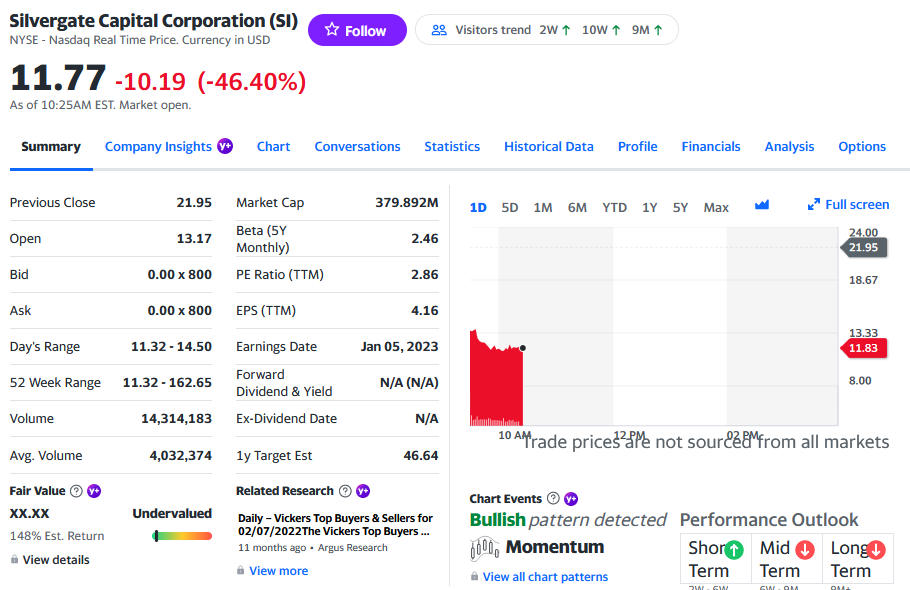Viewport: 910px width, 590px height.
Task: Open the Vickers Top Buyers & Sellers article
Action: point(335,524)
